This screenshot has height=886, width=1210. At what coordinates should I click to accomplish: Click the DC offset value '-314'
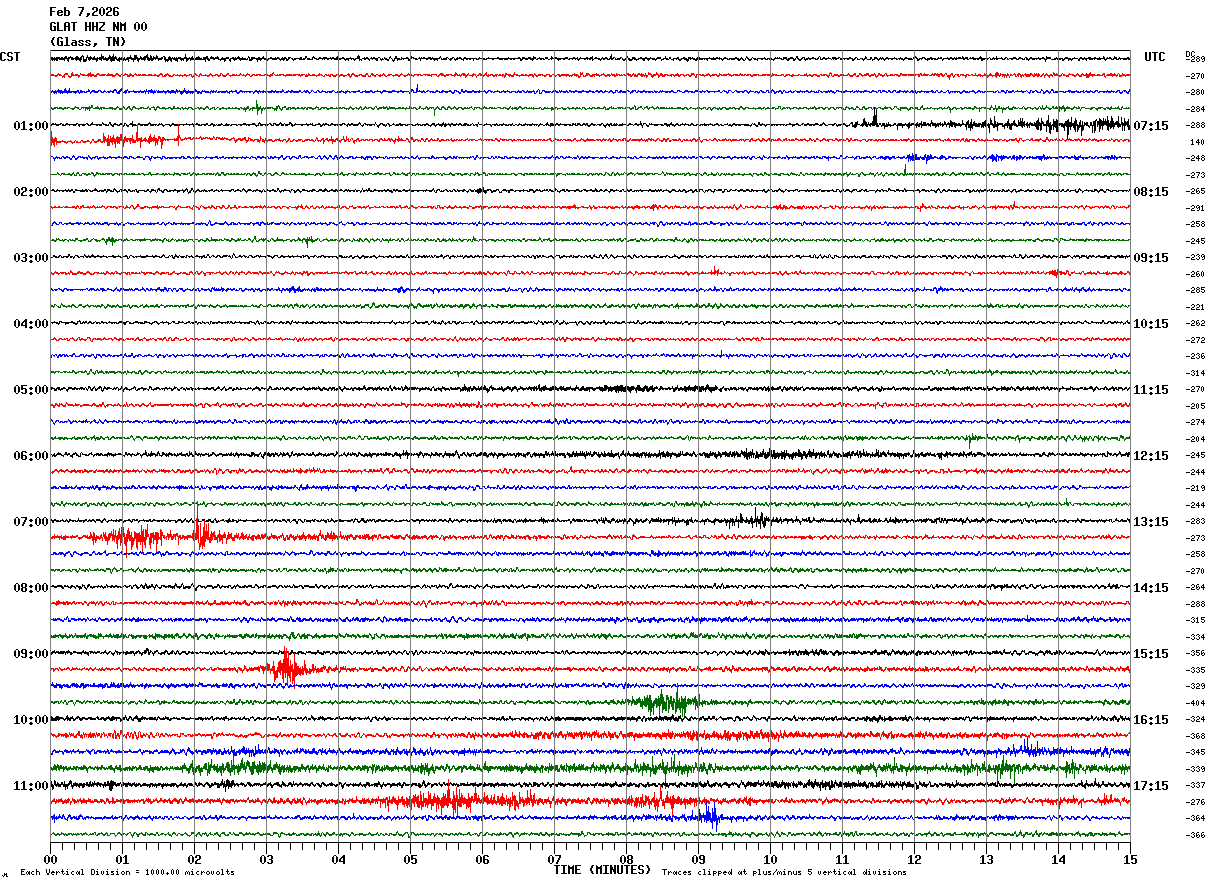pyautogui.click(x=1196, y=373)
